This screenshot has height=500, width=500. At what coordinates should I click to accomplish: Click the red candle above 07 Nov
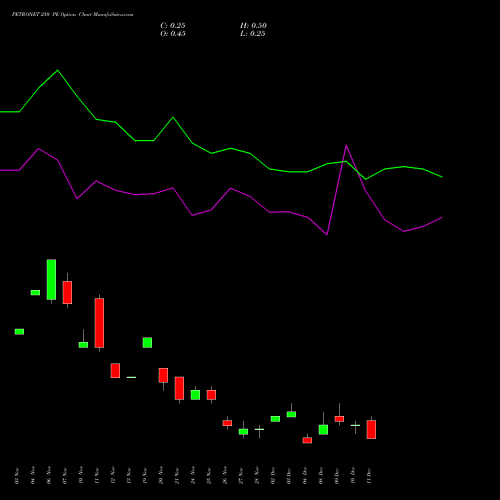tap(67, 292)
